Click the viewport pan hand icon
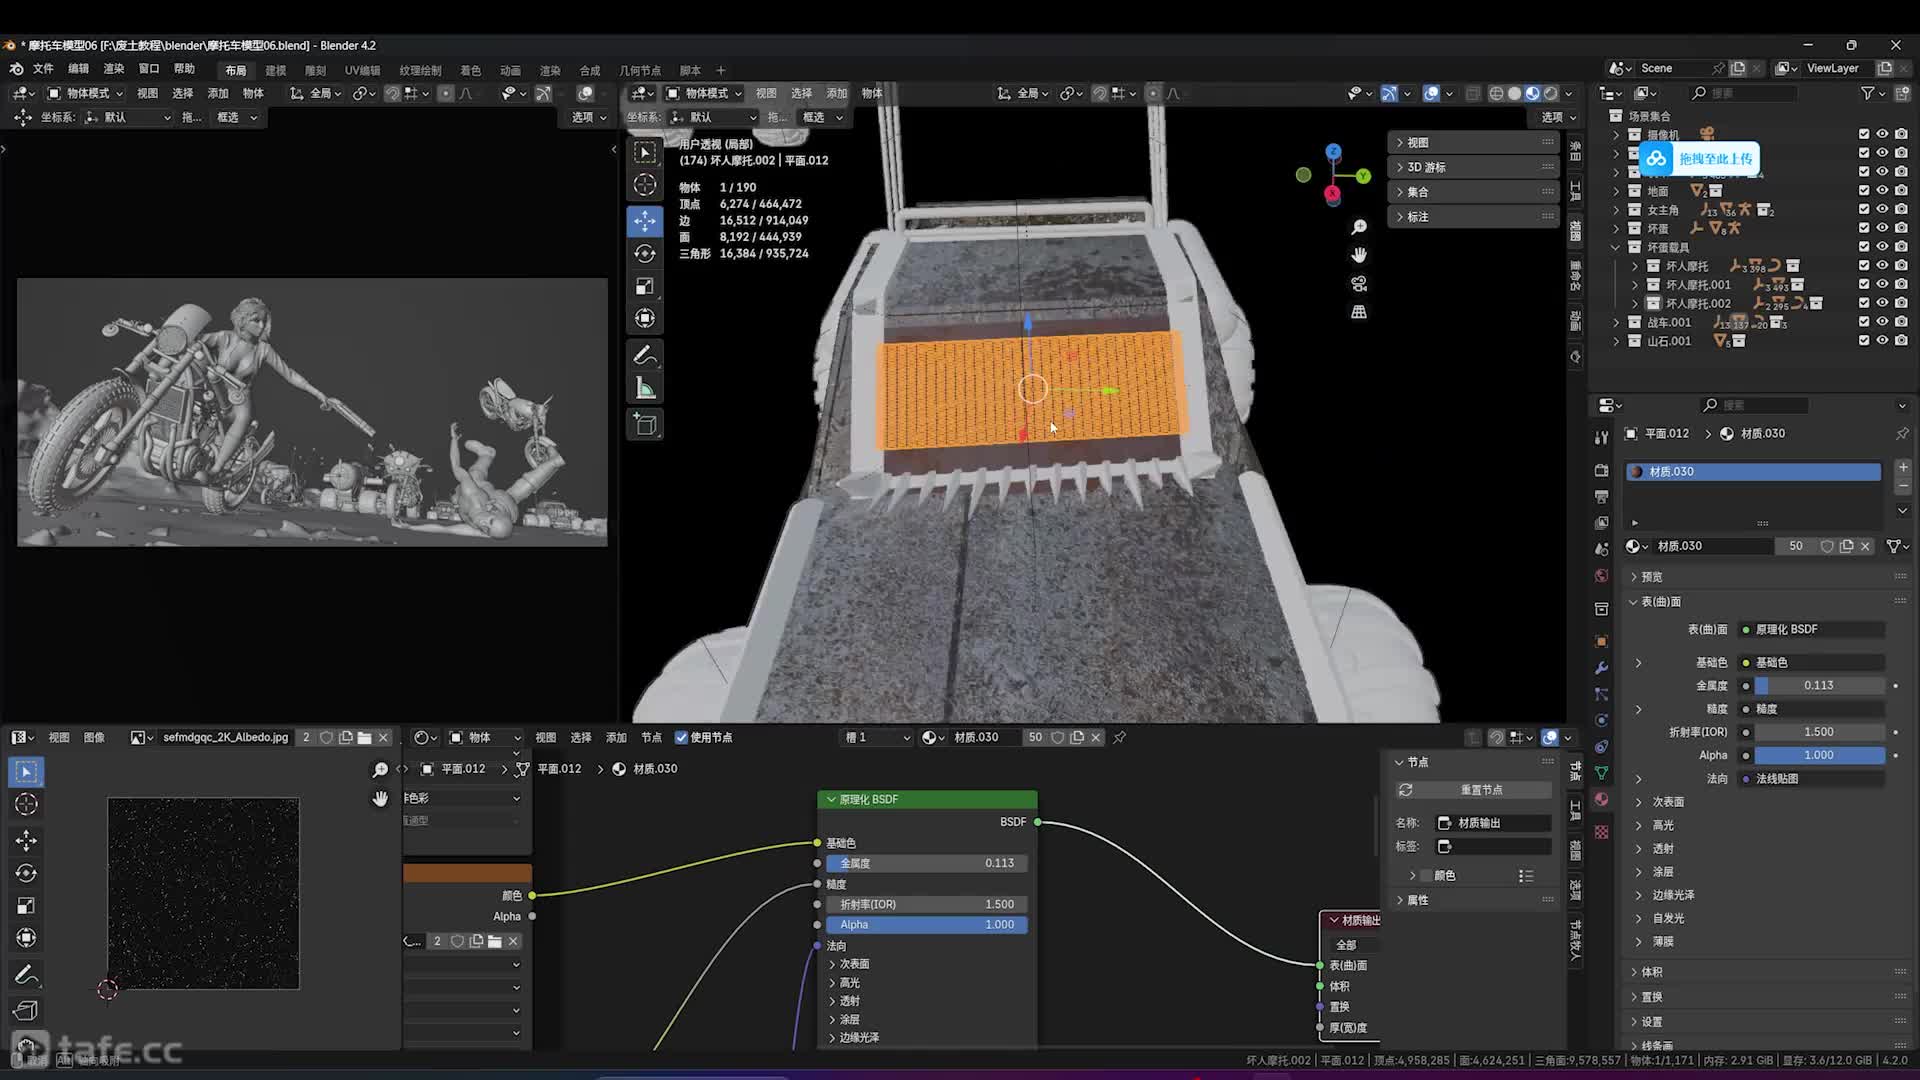The width and height of the screenshot is (1920, 1080). [x=1359, y=256]
